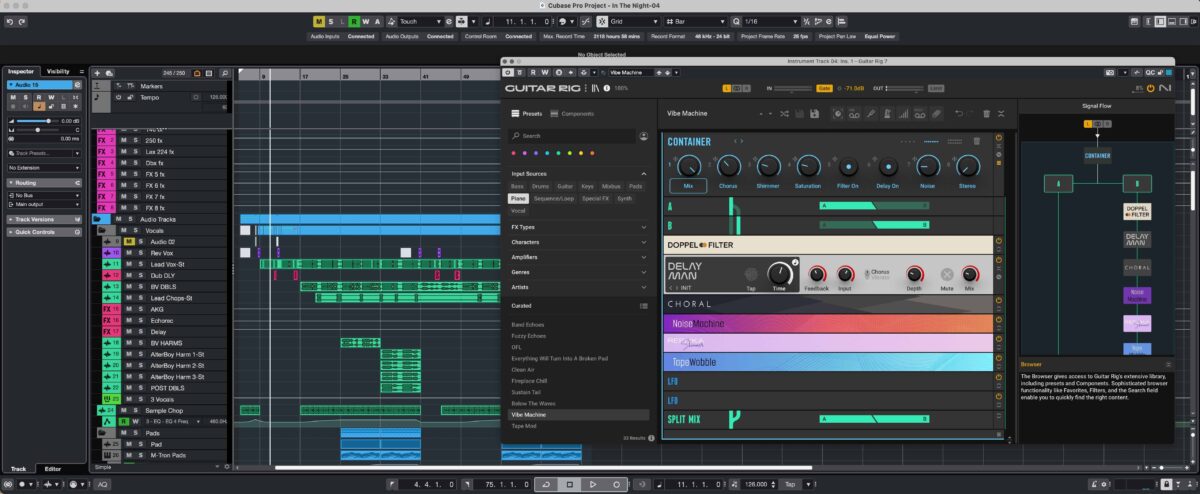The height and width of the screenshot is (494, 1200).
Task: Click the shuffle preset icon in Guitar Rig
Action: point(784,113)
